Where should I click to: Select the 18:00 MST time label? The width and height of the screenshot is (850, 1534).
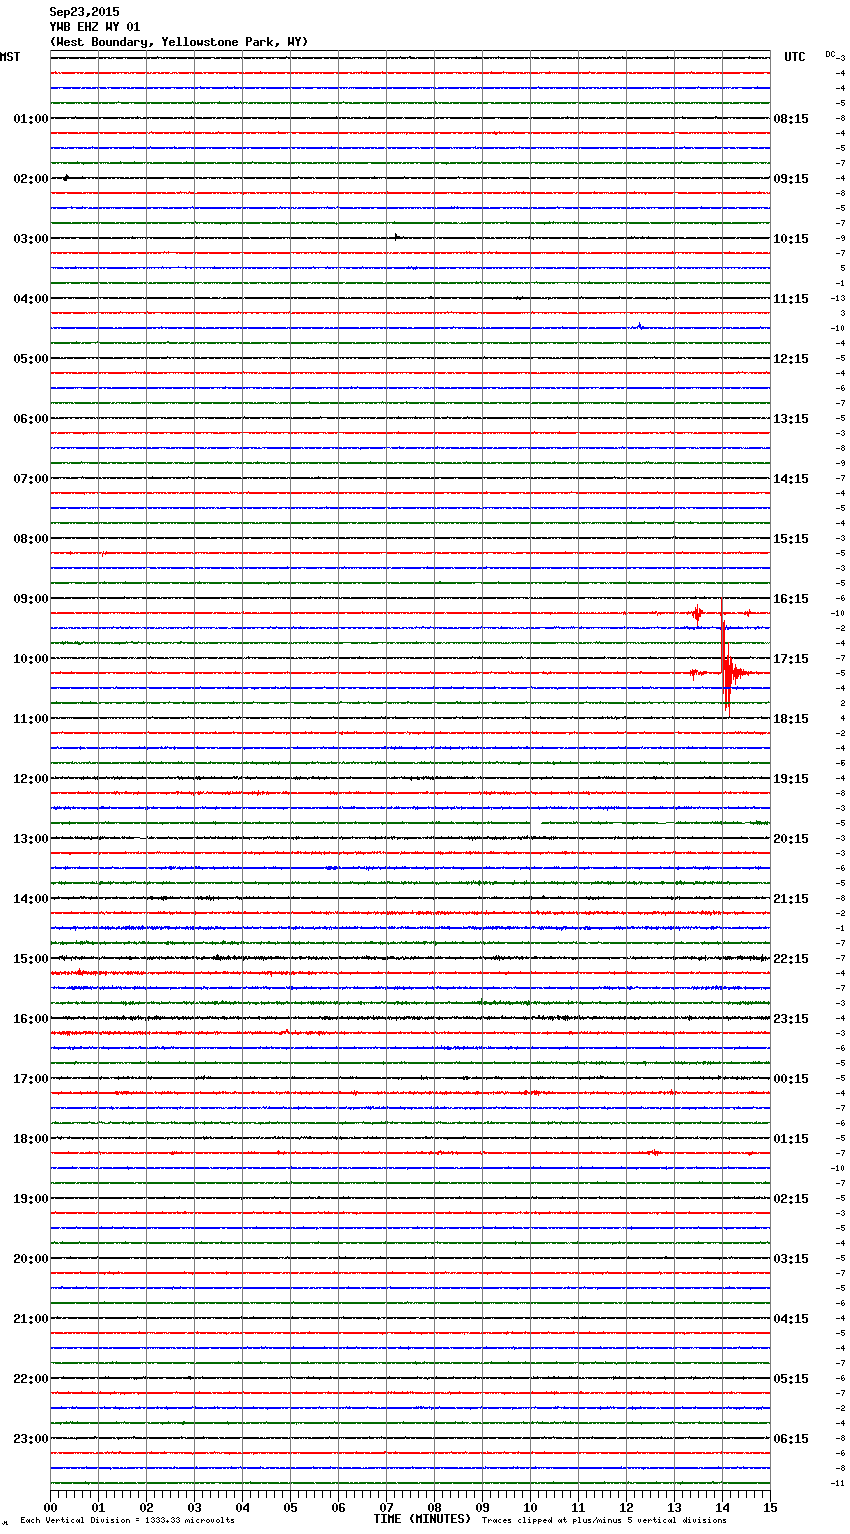31,1139
